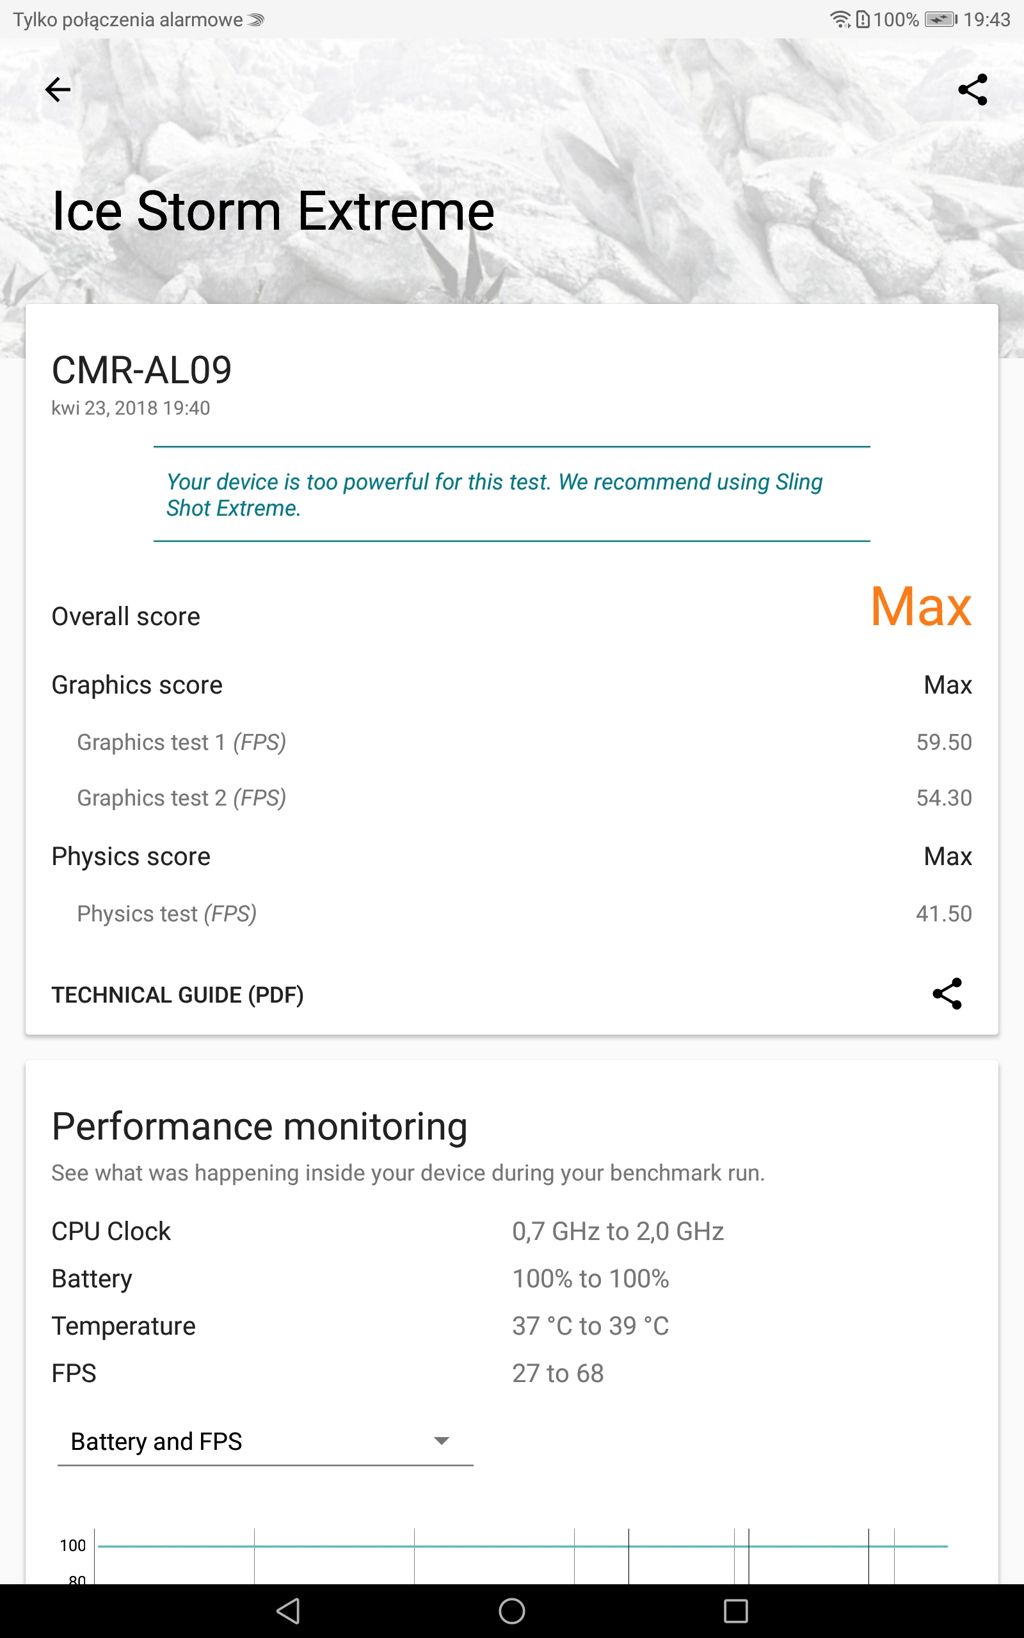Tap the battery icon in the status bar
The width and height of the screenshot is (1024, 1638).
coord(940,19)
